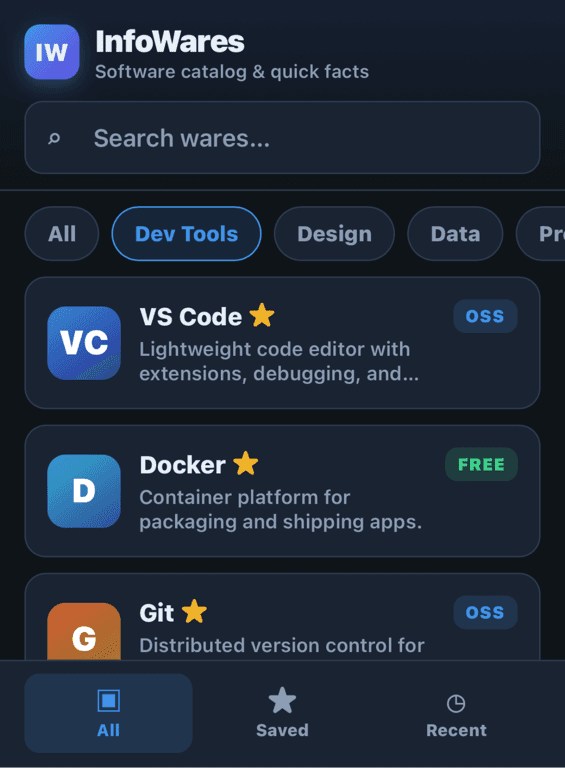Open the VS Code title

191,317
